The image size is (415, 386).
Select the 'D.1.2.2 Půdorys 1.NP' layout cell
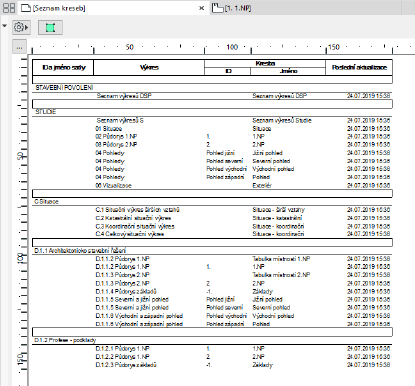pyautogui.click(x=122, y=357)
